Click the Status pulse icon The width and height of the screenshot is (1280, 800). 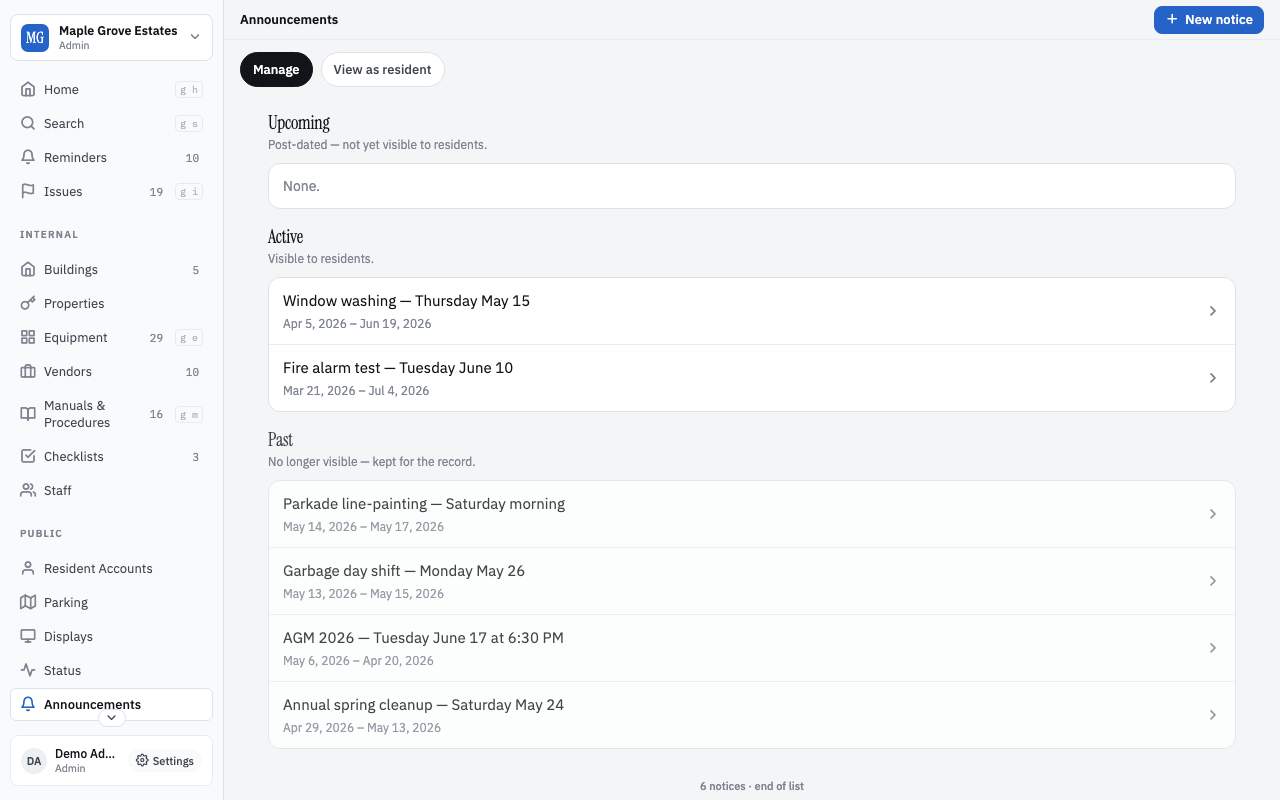click(28, 670)
